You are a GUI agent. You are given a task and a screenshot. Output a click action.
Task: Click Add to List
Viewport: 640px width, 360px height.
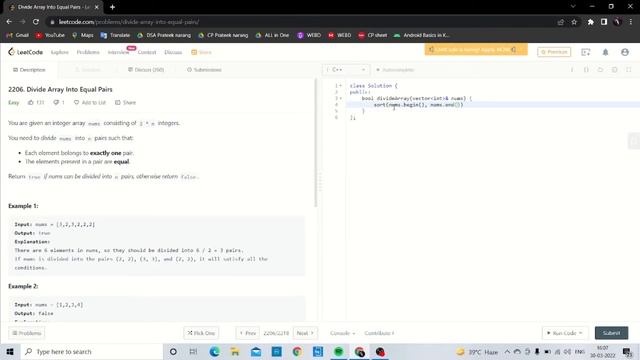click(90, 102)
